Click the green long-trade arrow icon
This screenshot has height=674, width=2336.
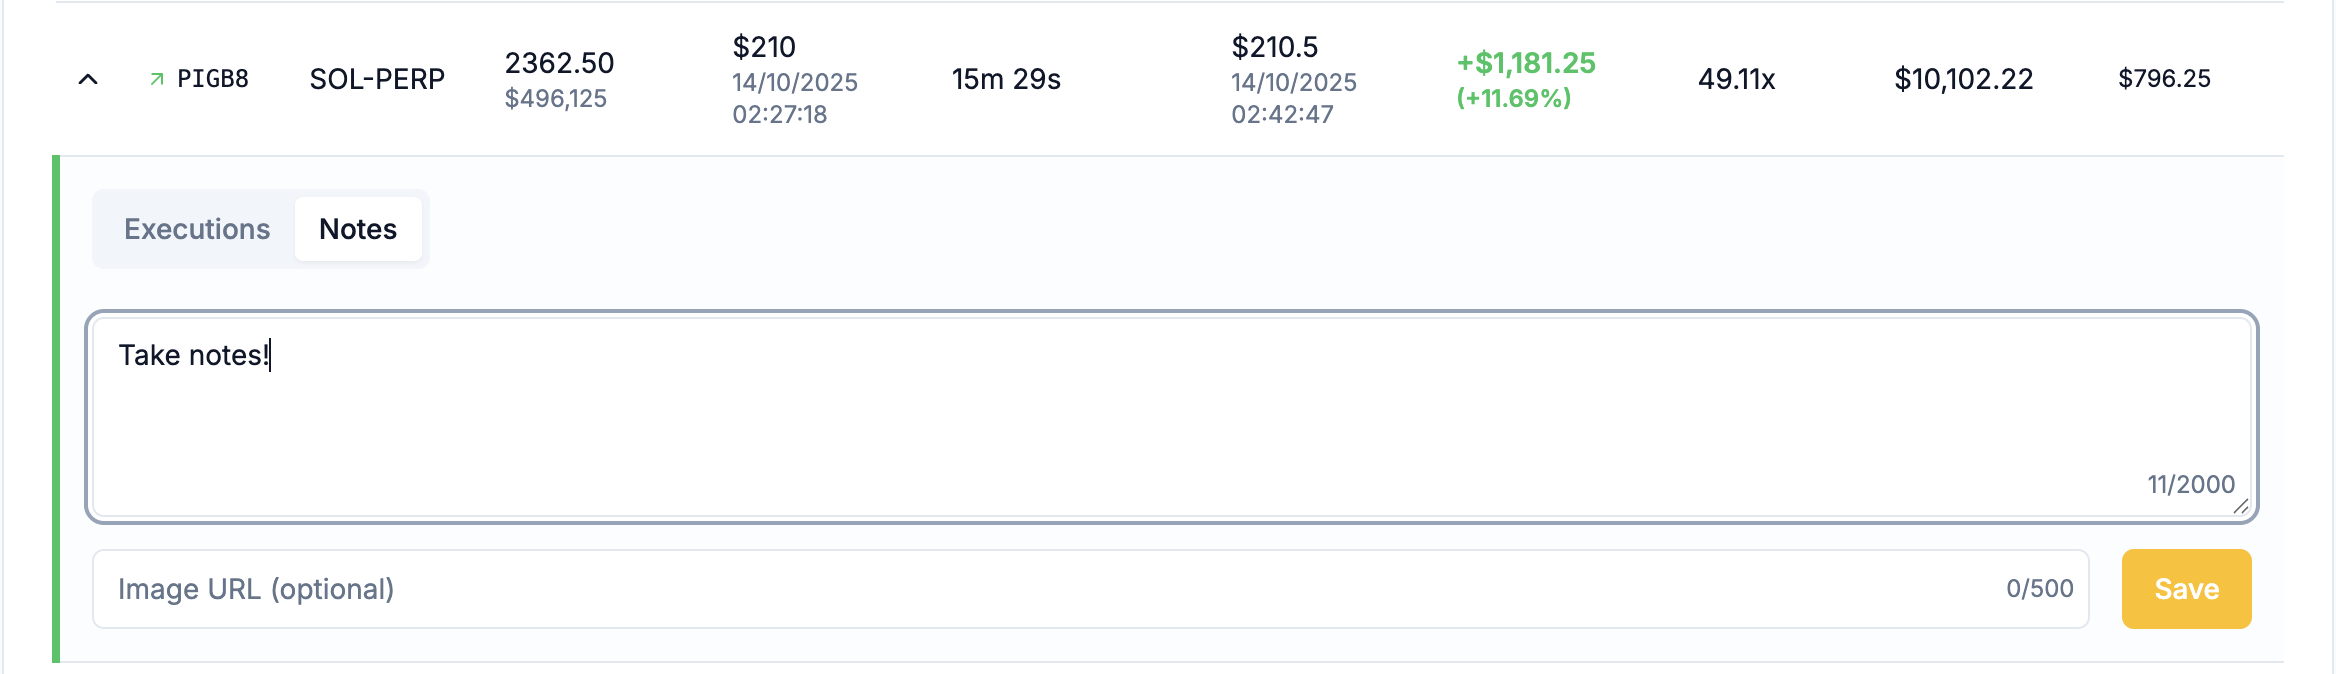point(159,77)
